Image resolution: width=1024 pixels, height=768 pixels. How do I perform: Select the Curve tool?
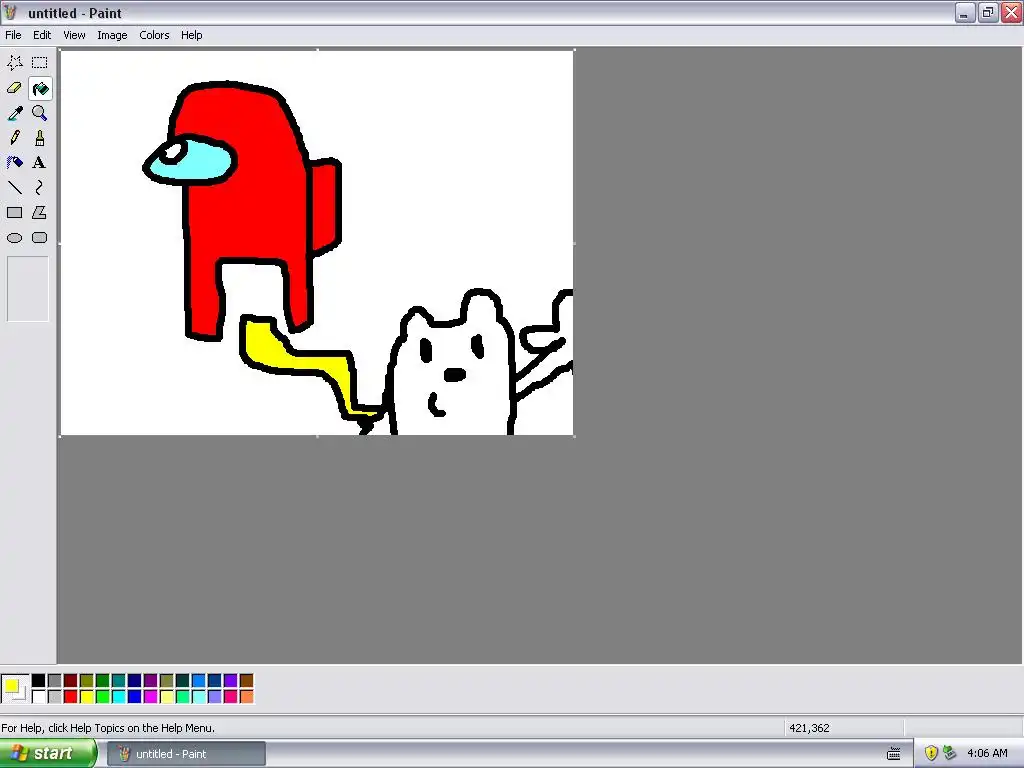40,187
